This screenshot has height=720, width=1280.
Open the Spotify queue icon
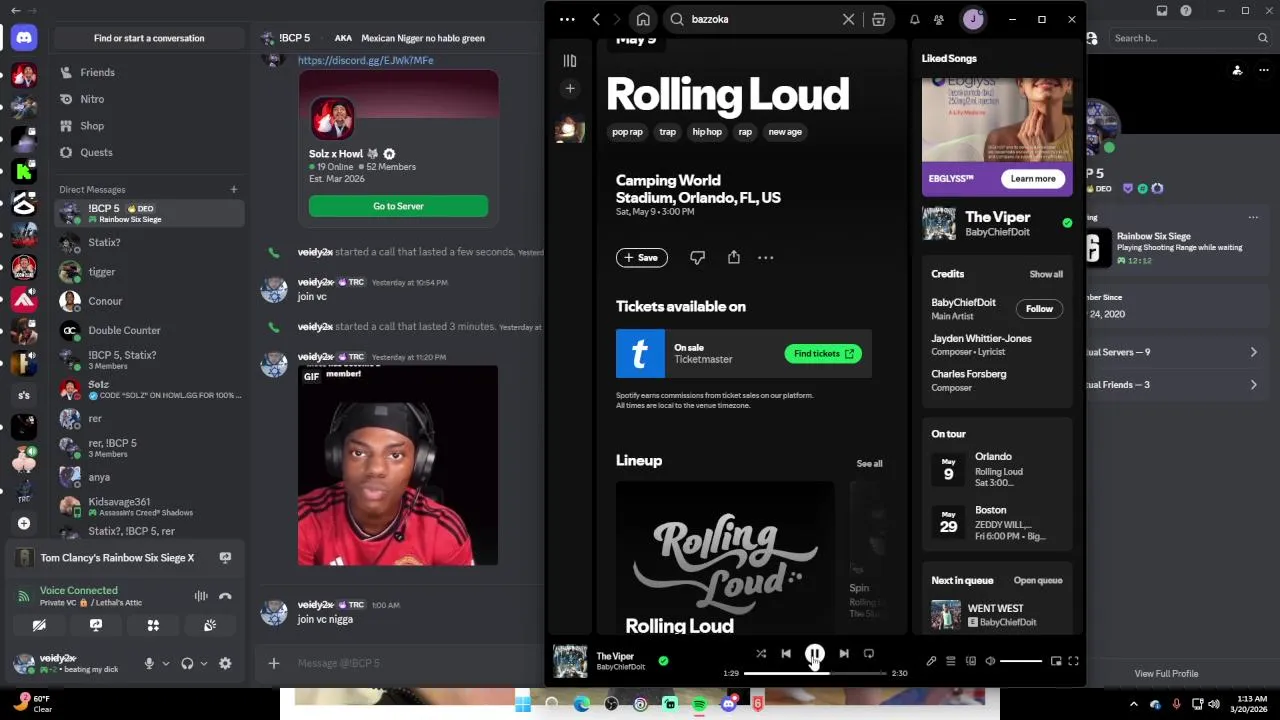click(x=951, y=661)
